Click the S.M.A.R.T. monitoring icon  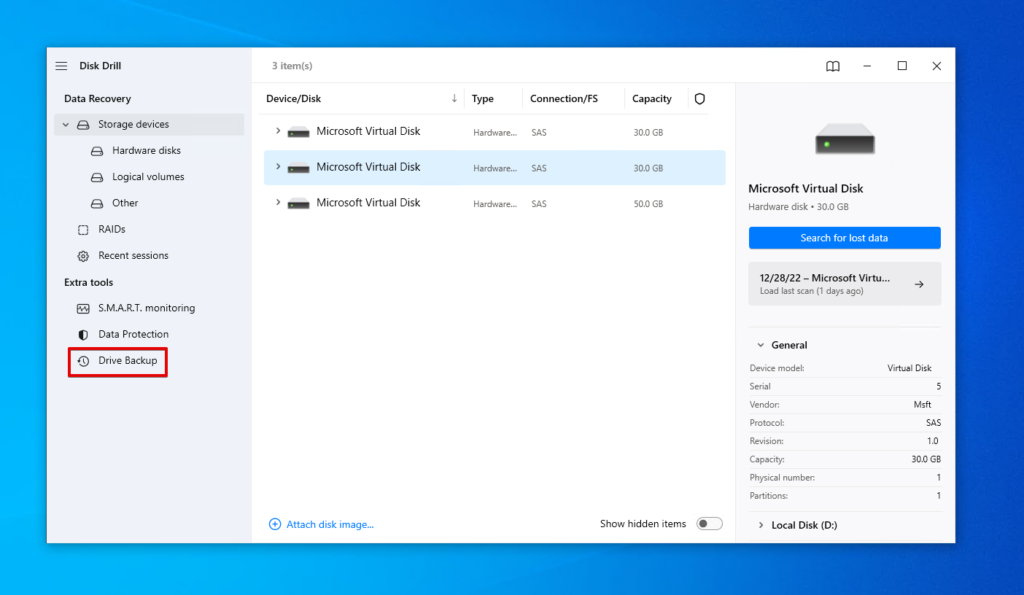pos(83,308)
